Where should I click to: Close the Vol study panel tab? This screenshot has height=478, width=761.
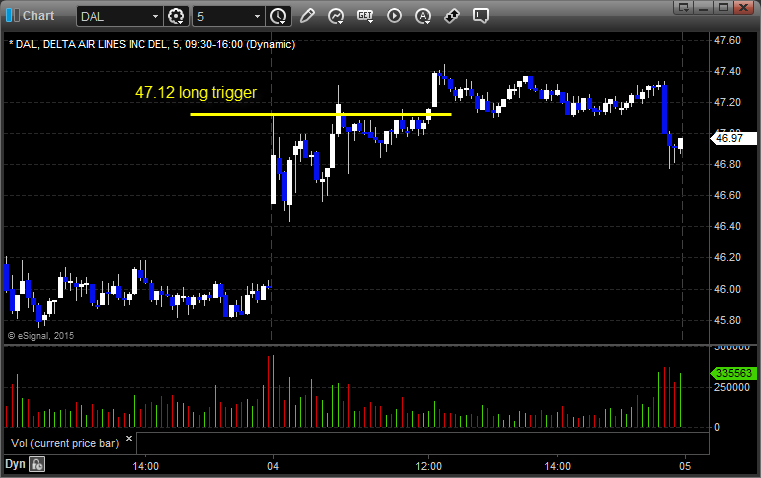(x=129, y=438)
